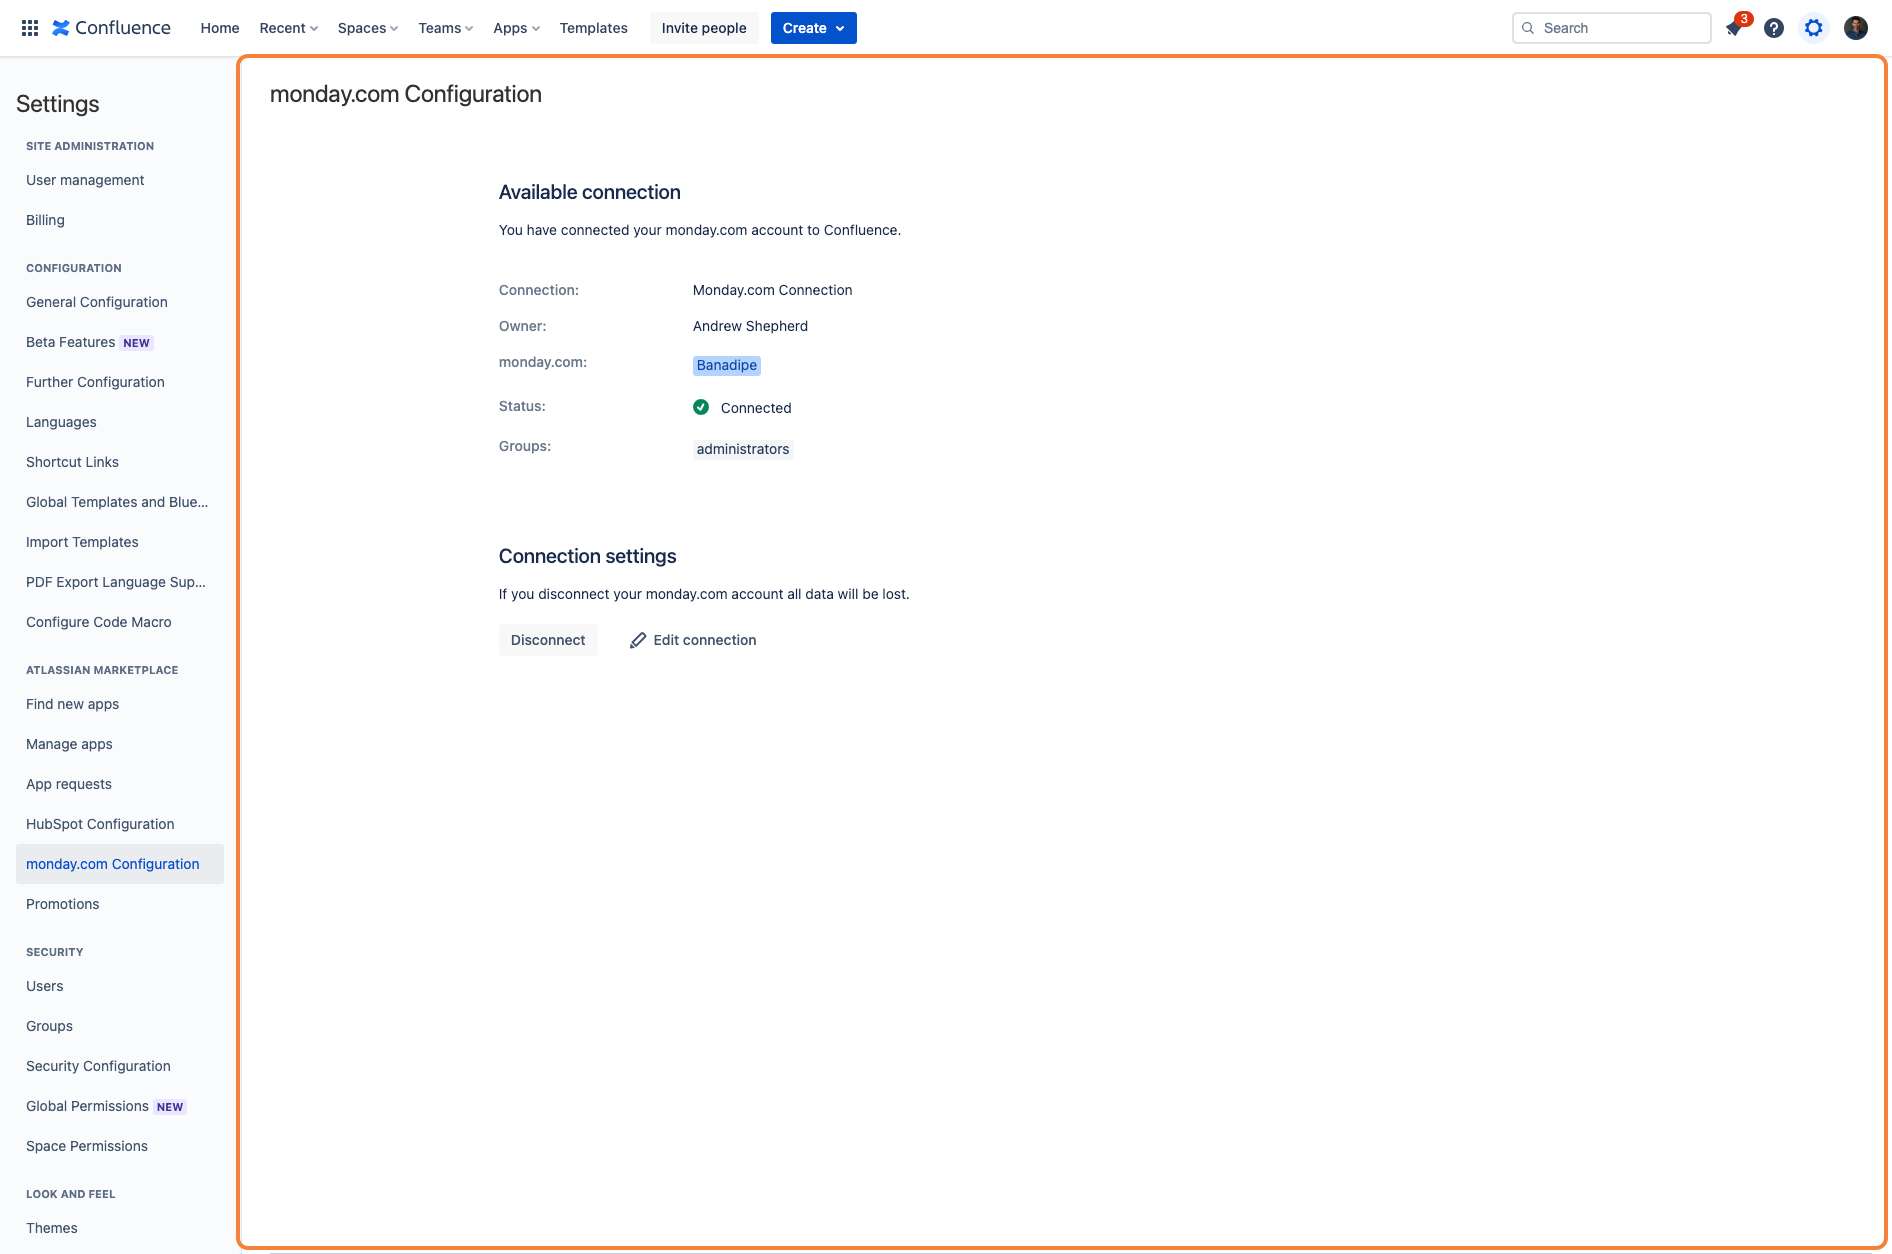Viewport: 1892px width, 1254px height.
Task: Expand the Apps dropdown
Action: click(516, 28)
